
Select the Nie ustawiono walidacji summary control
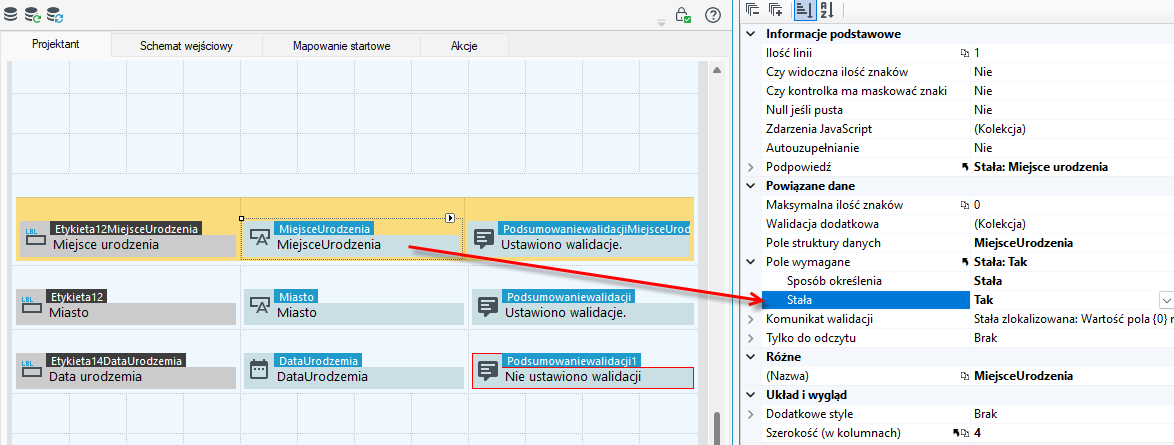coord(583,370)
